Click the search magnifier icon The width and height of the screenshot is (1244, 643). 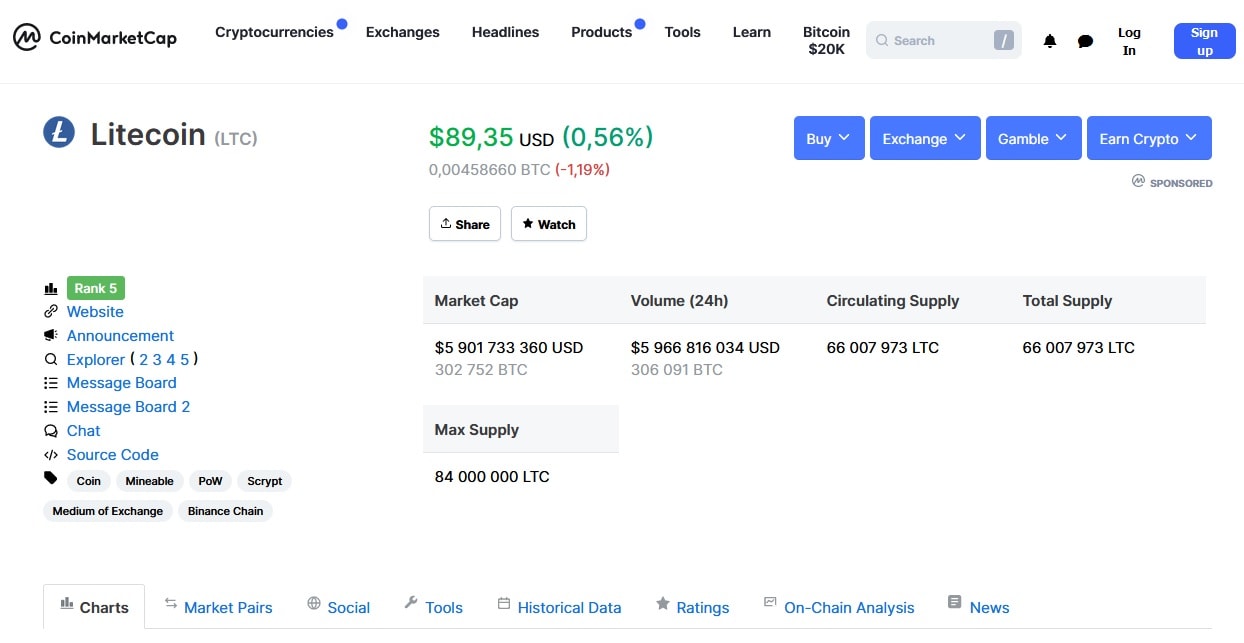tap(881, 41)
